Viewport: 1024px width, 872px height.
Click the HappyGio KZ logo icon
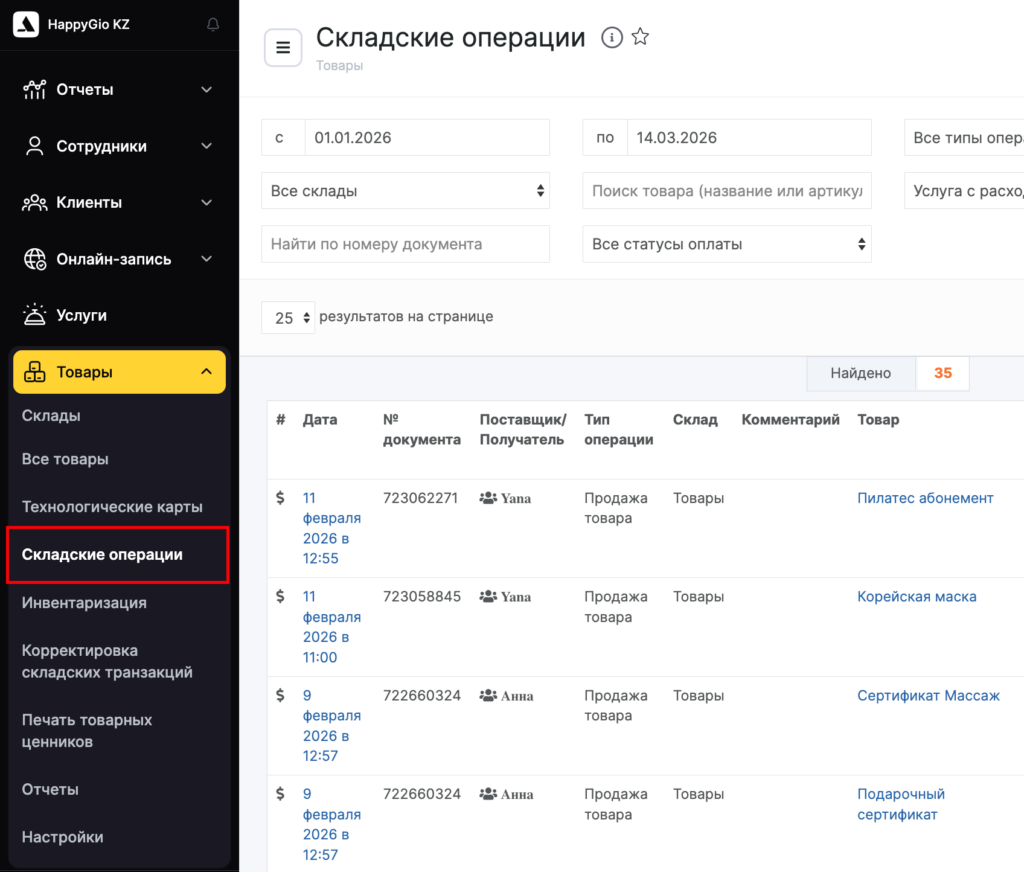click(27, 25)
